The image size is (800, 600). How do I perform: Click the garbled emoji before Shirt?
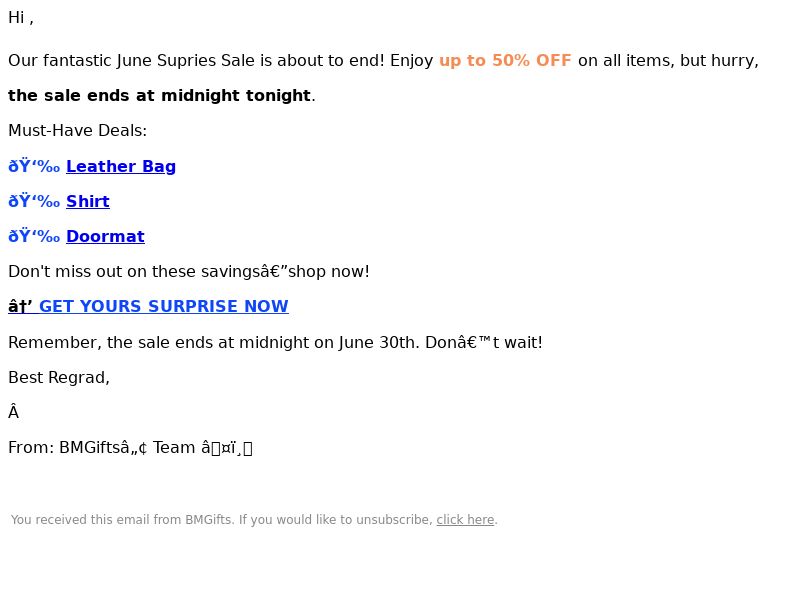[x=34, y=202]
